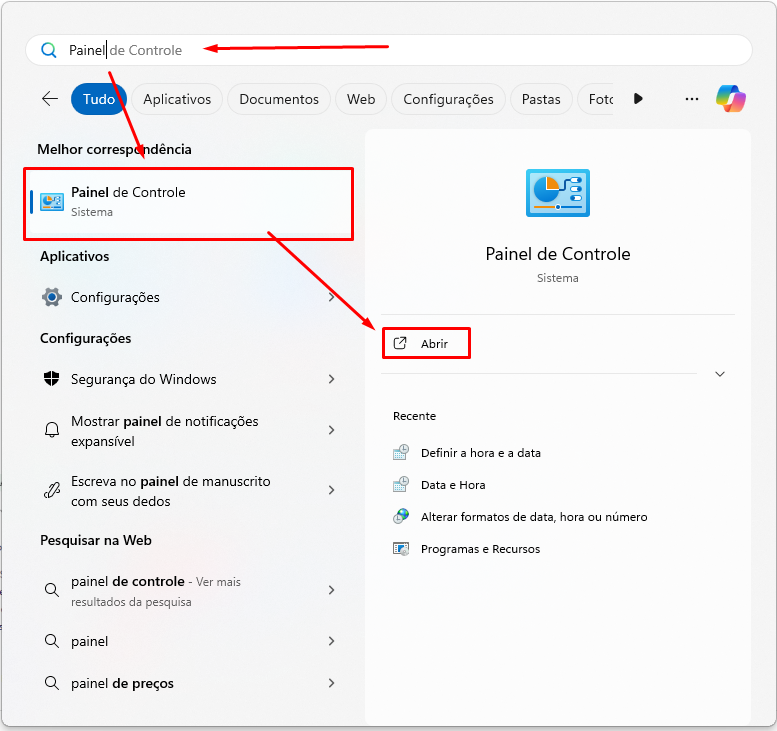Click magnifier icon next to 'painel' suggestion
The height and width of the screenshot is (731, 777).
tap(52, 641)
